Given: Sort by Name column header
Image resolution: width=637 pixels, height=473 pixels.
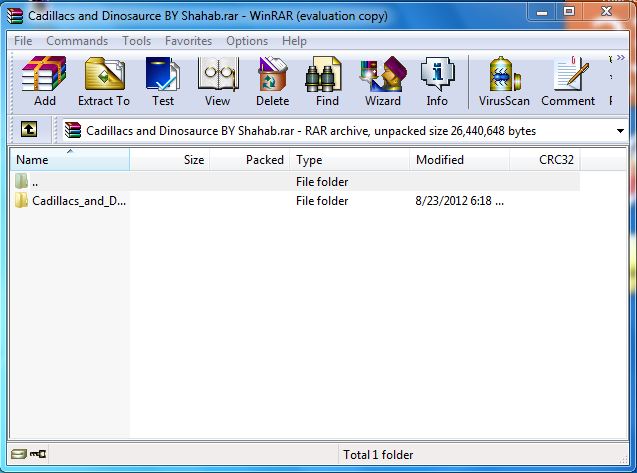Looking at the screenshot, I should pyautogui.click(x=70, y=160).
